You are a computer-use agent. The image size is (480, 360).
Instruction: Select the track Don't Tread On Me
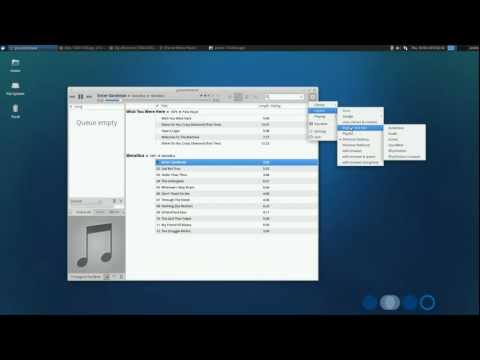click(237, 194)
